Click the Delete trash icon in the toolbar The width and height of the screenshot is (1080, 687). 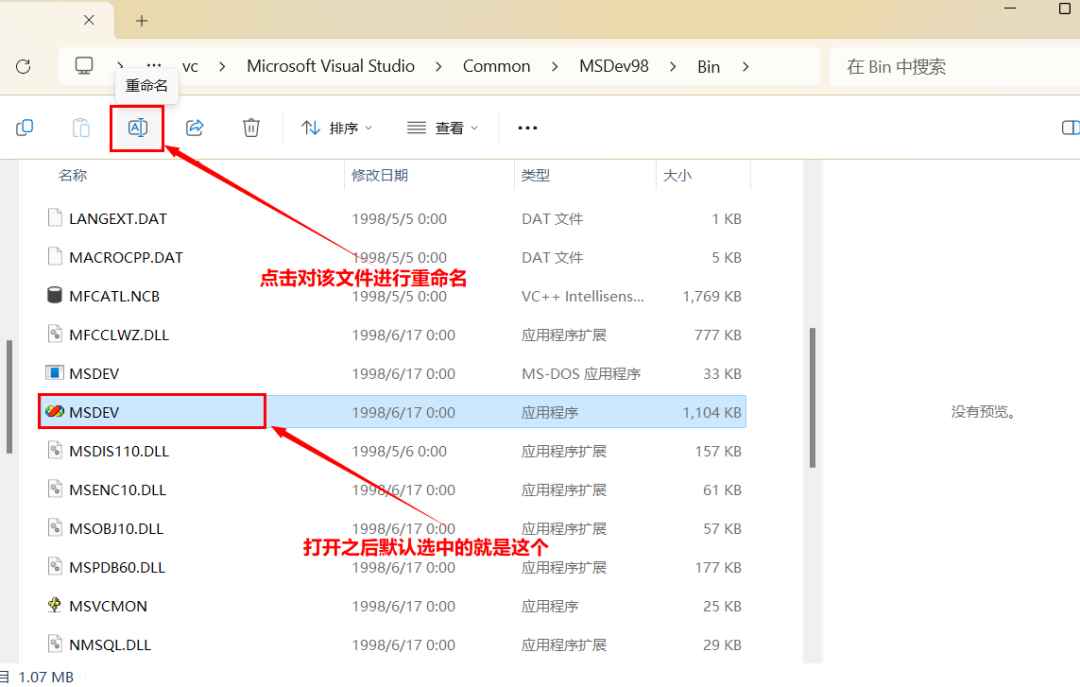click(x=251, y=127)
